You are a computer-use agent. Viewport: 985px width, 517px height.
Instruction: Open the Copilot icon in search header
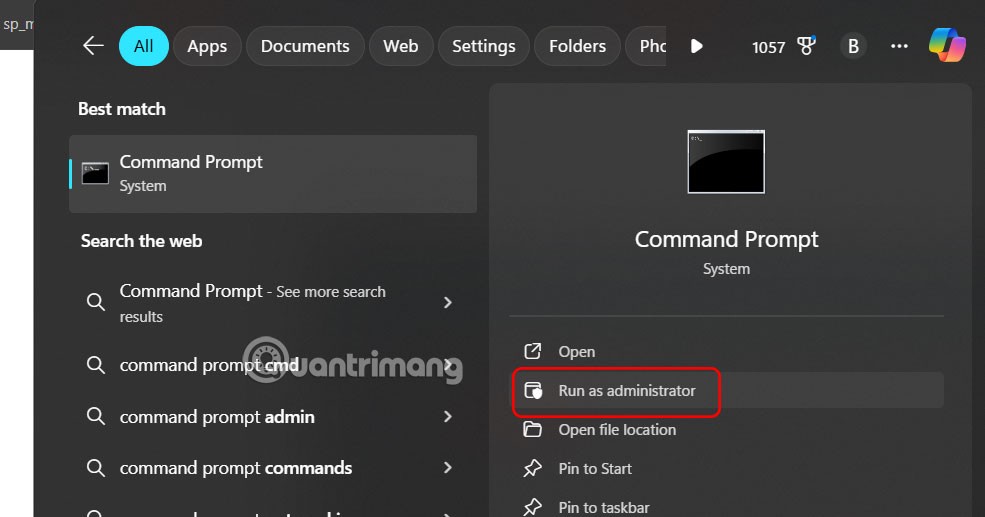click(946, 46)
